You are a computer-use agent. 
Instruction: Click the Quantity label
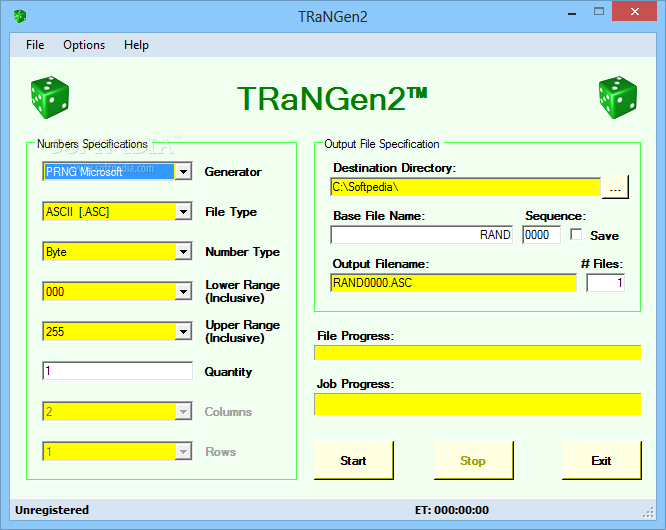[x=228, y=372]
